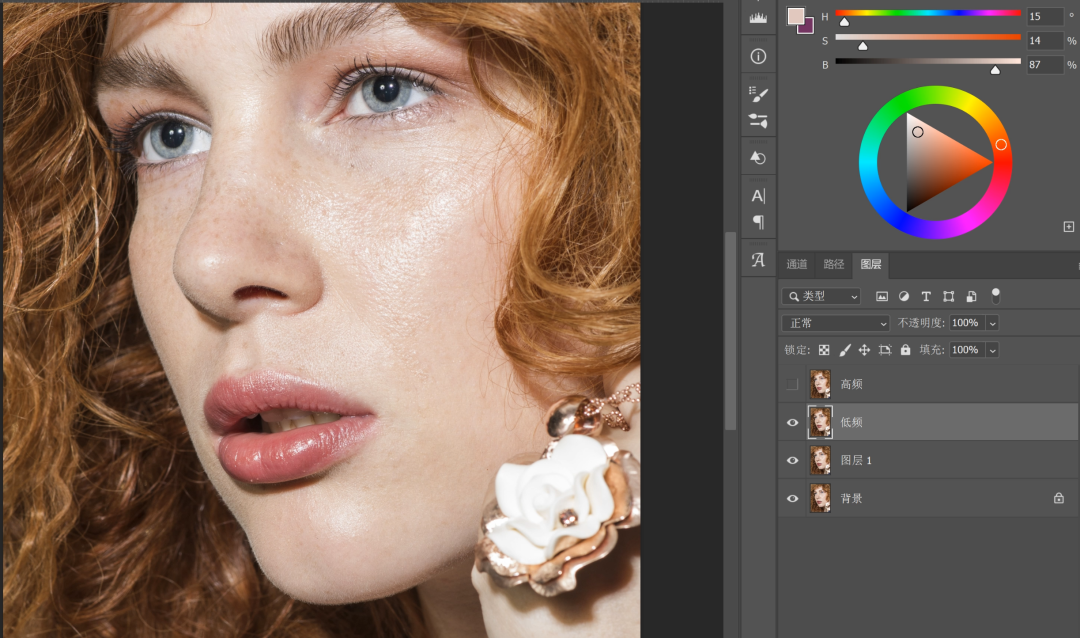
Task: Click the 图层 1 layer thumbnail
Action: click(x=820, y=460)
